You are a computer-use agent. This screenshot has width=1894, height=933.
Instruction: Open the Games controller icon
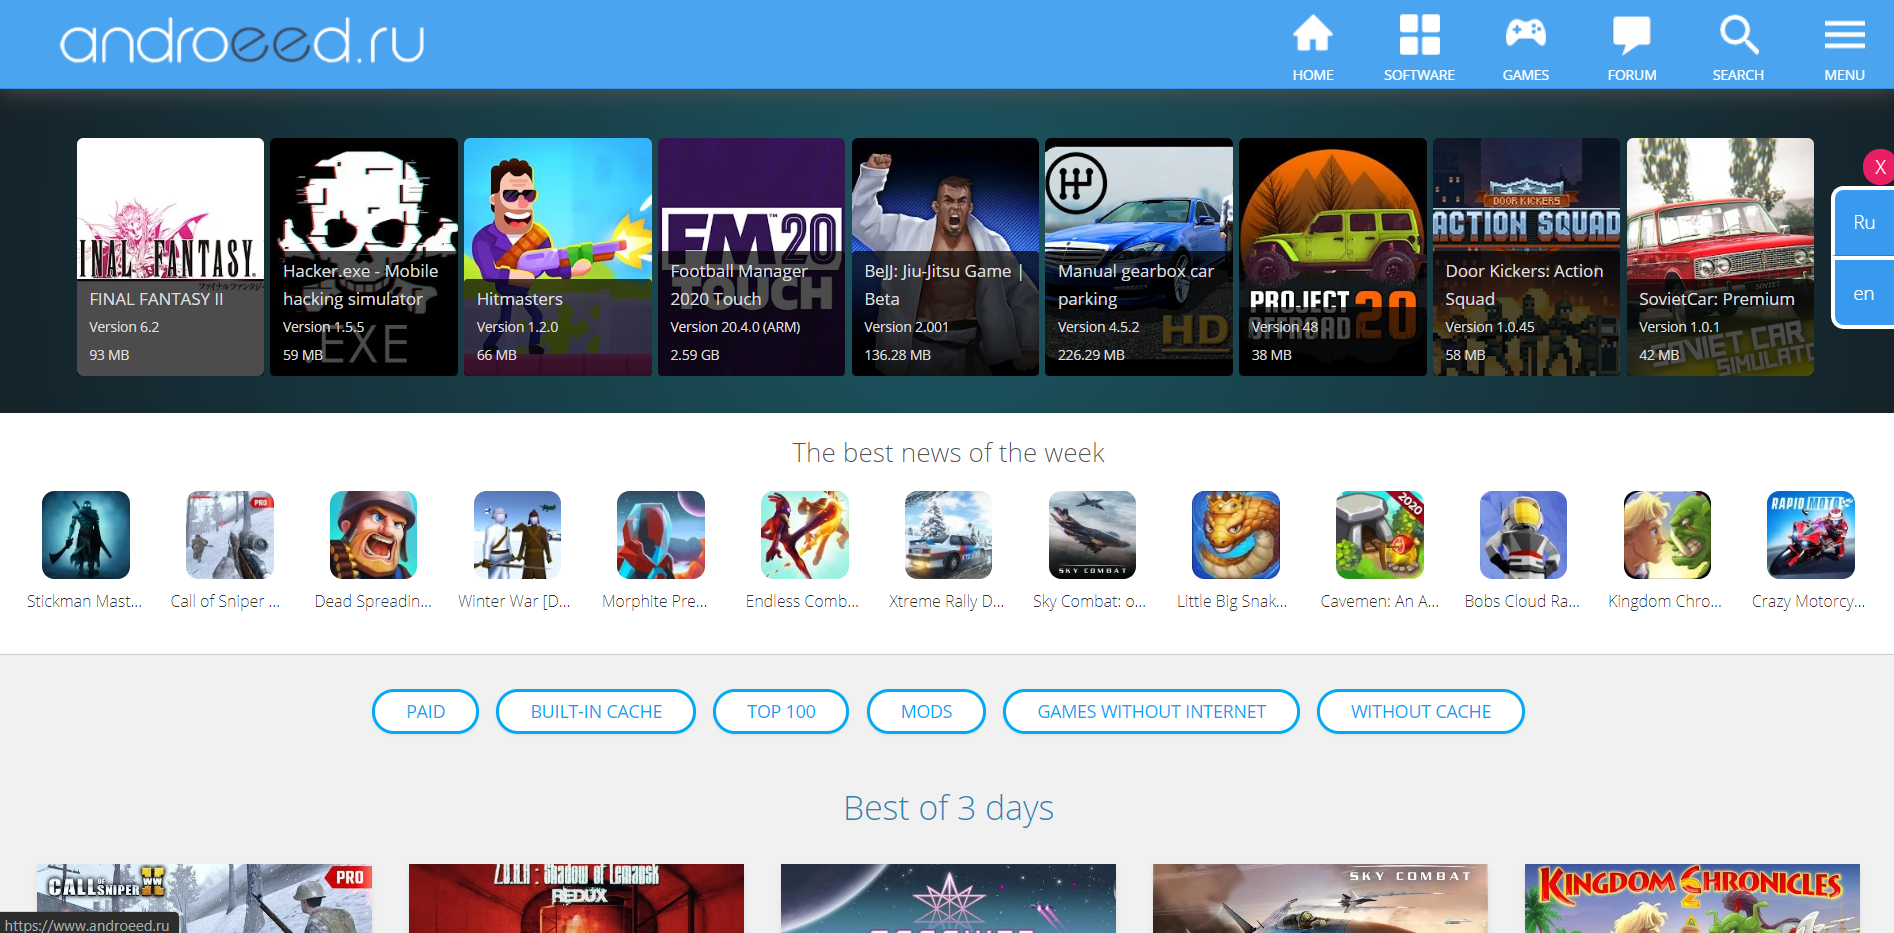[1525, 35]
